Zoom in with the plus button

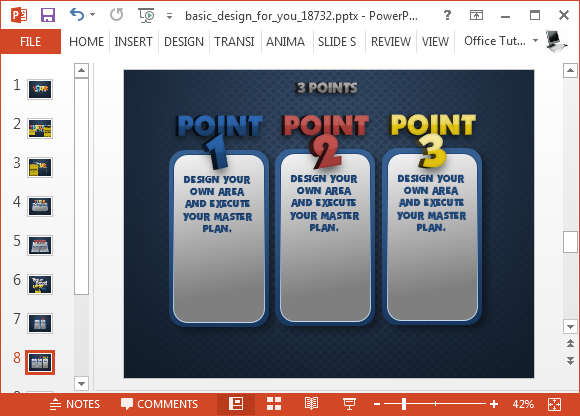tap(494, 404)
